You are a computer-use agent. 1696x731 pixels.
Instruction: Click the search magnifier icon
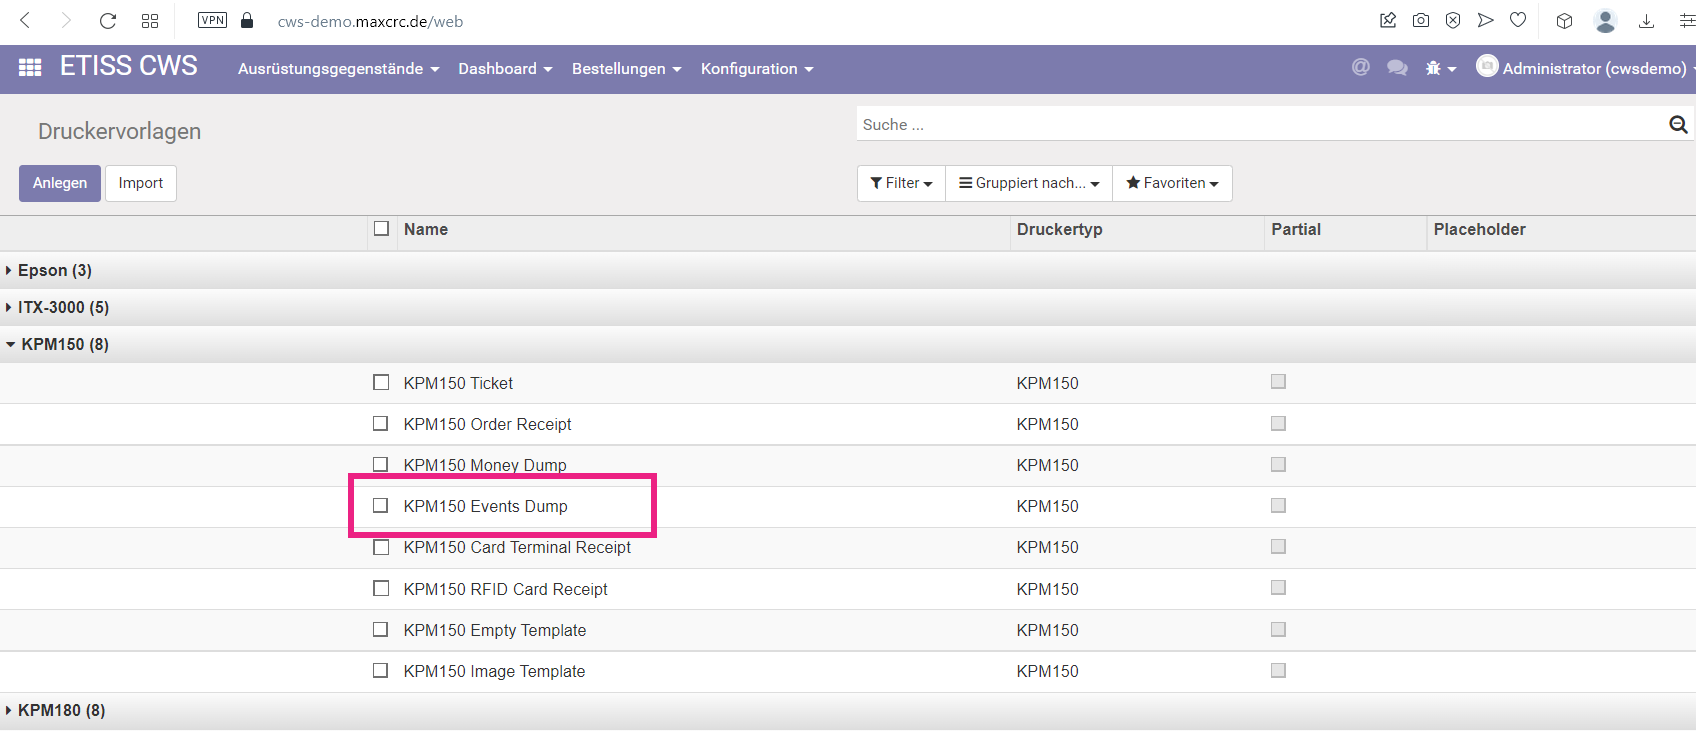(x=1678, y=124)
